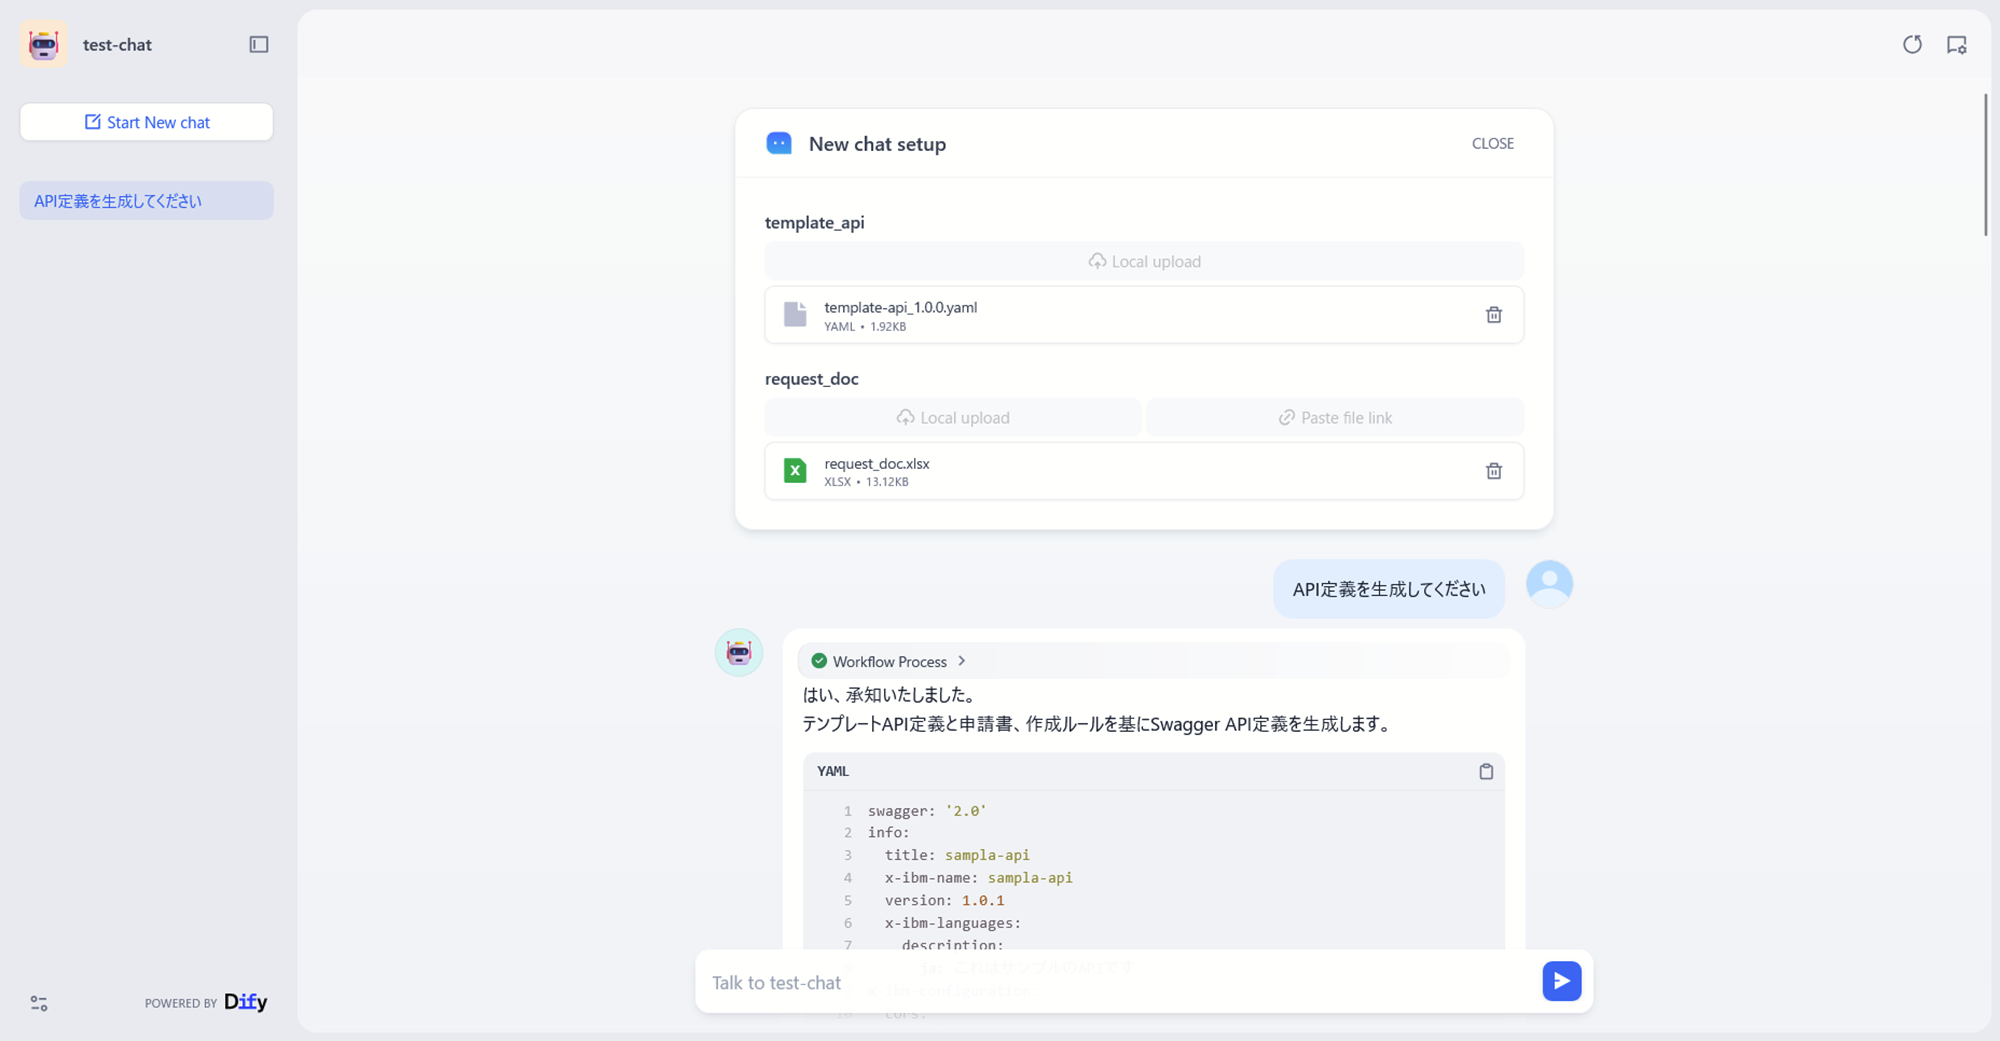
Task: Click the request_doc field label
Action: [811, 378]
